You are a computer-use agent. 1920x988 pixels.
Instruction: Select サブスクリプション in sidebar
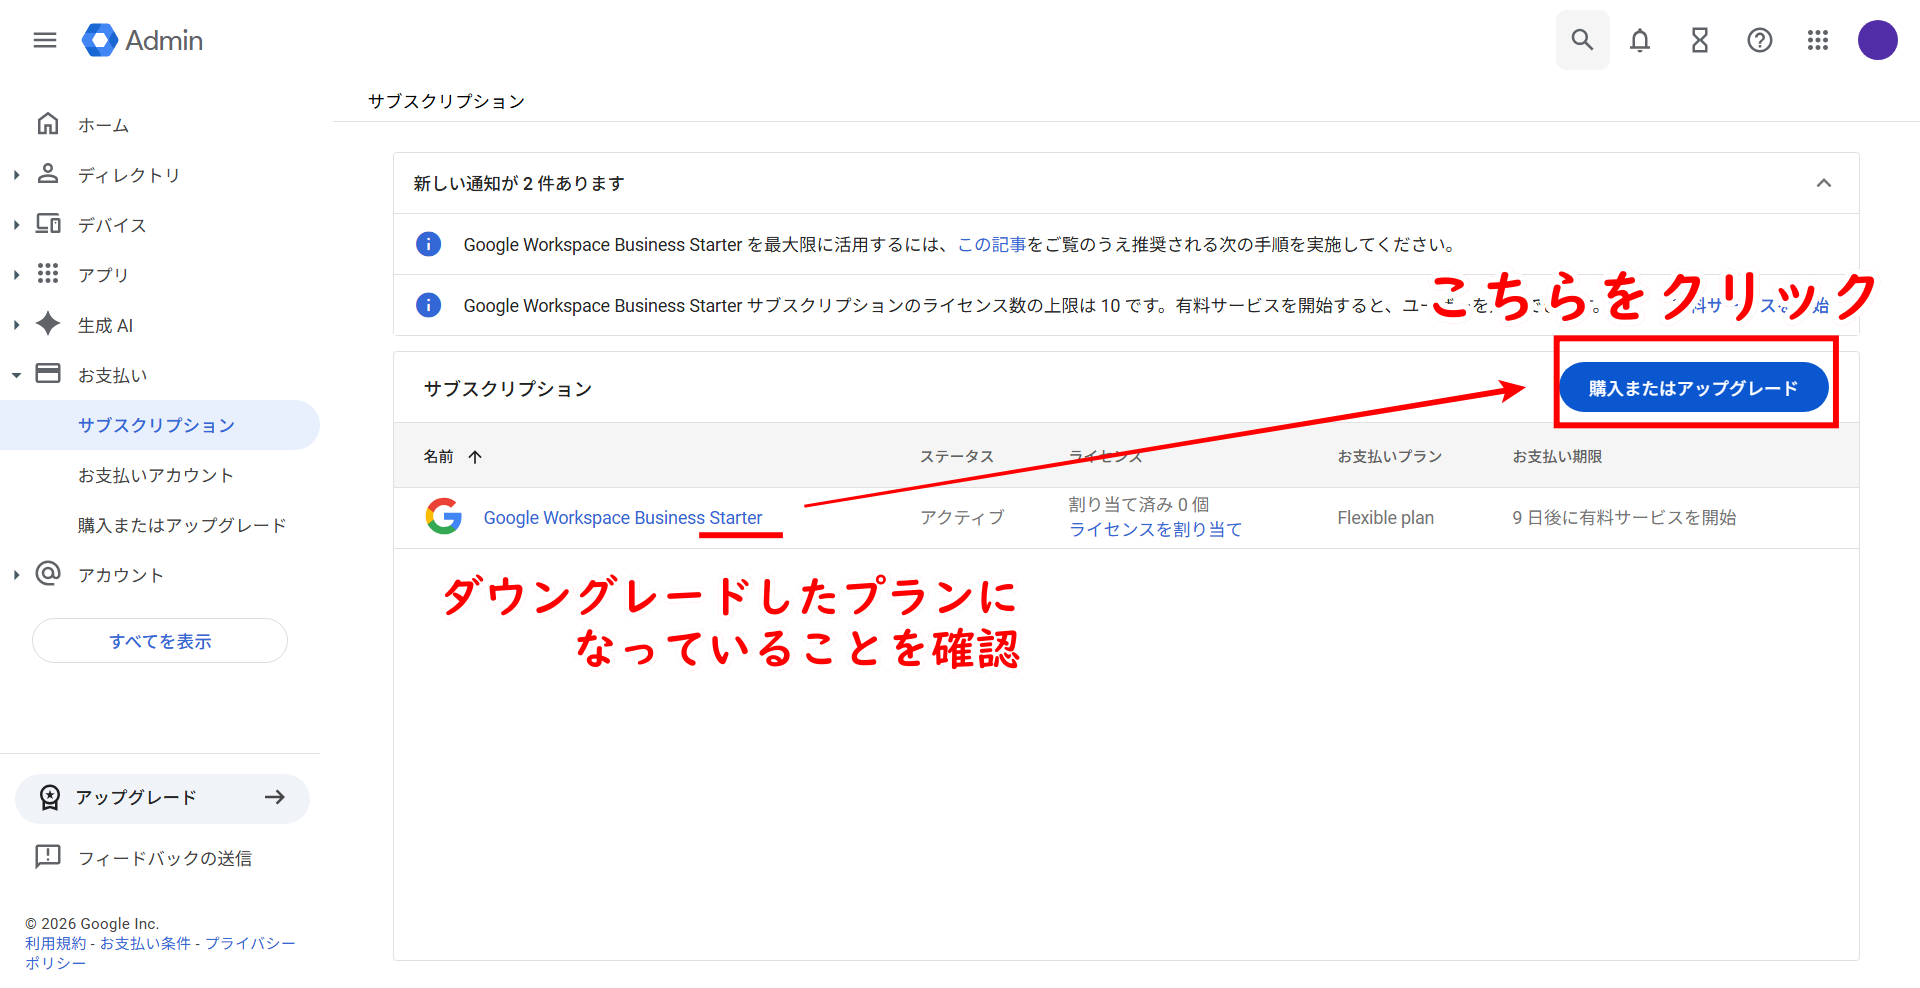(x=156, y=425)
